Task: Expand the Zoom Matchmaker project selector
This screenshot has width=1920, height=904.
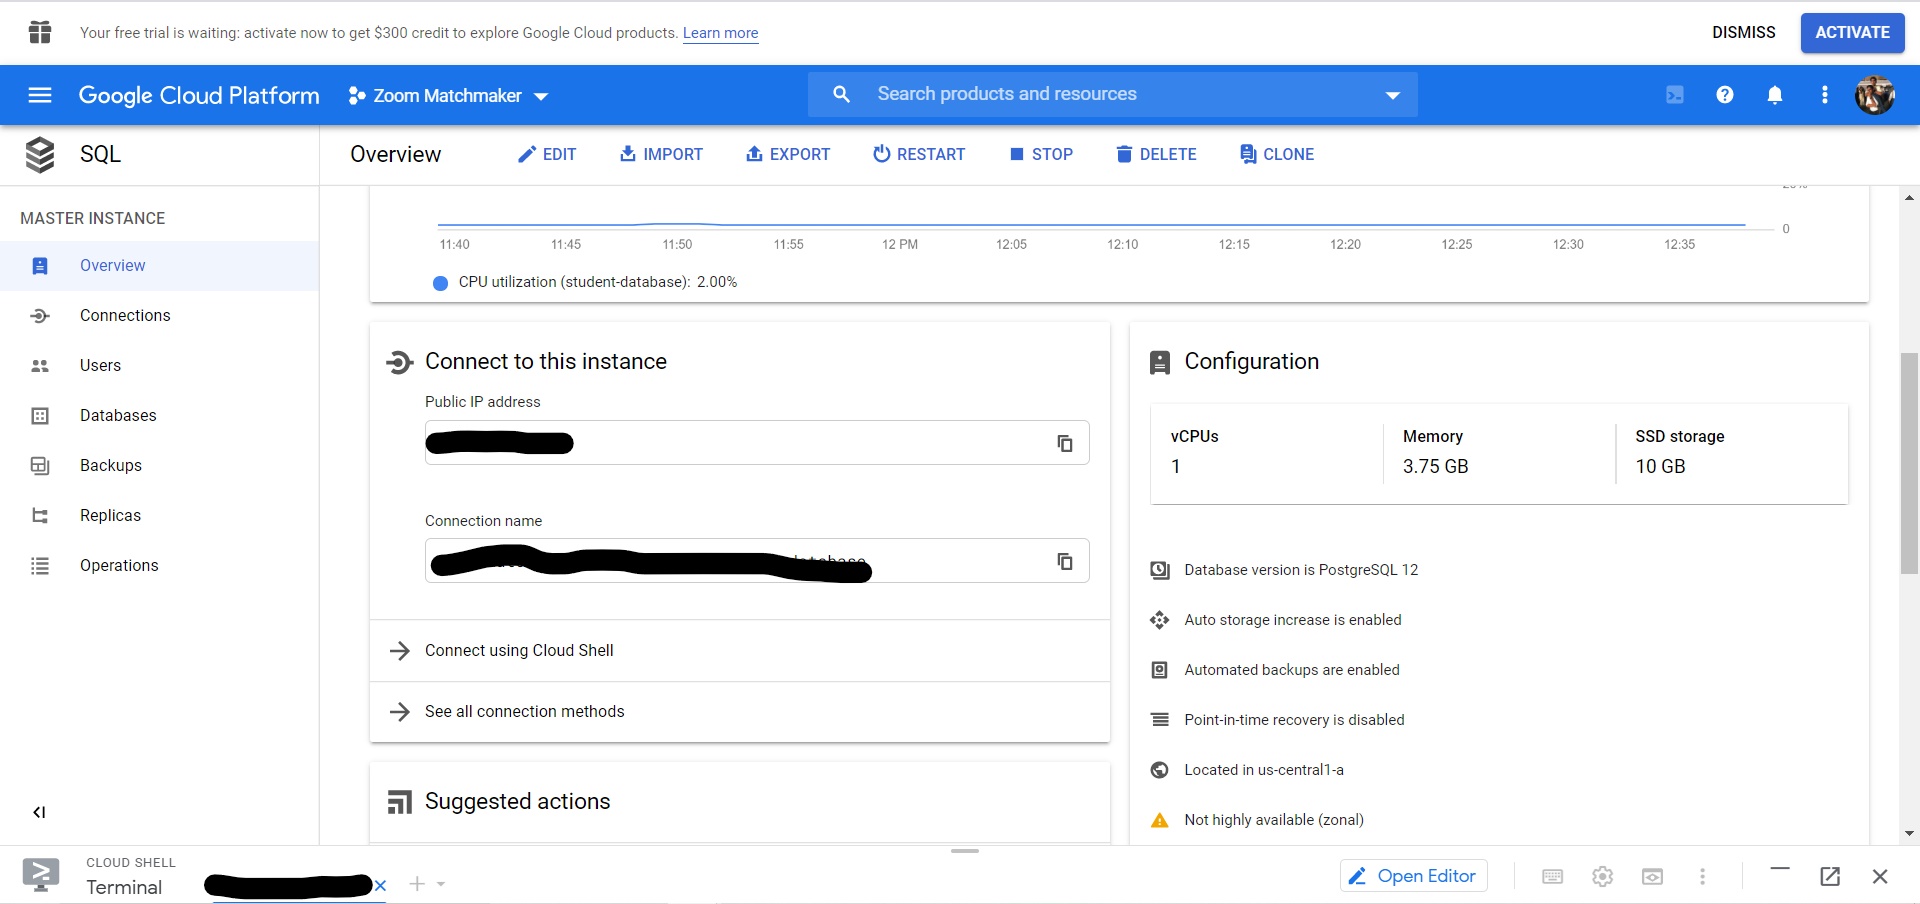Action: point(448,96)
